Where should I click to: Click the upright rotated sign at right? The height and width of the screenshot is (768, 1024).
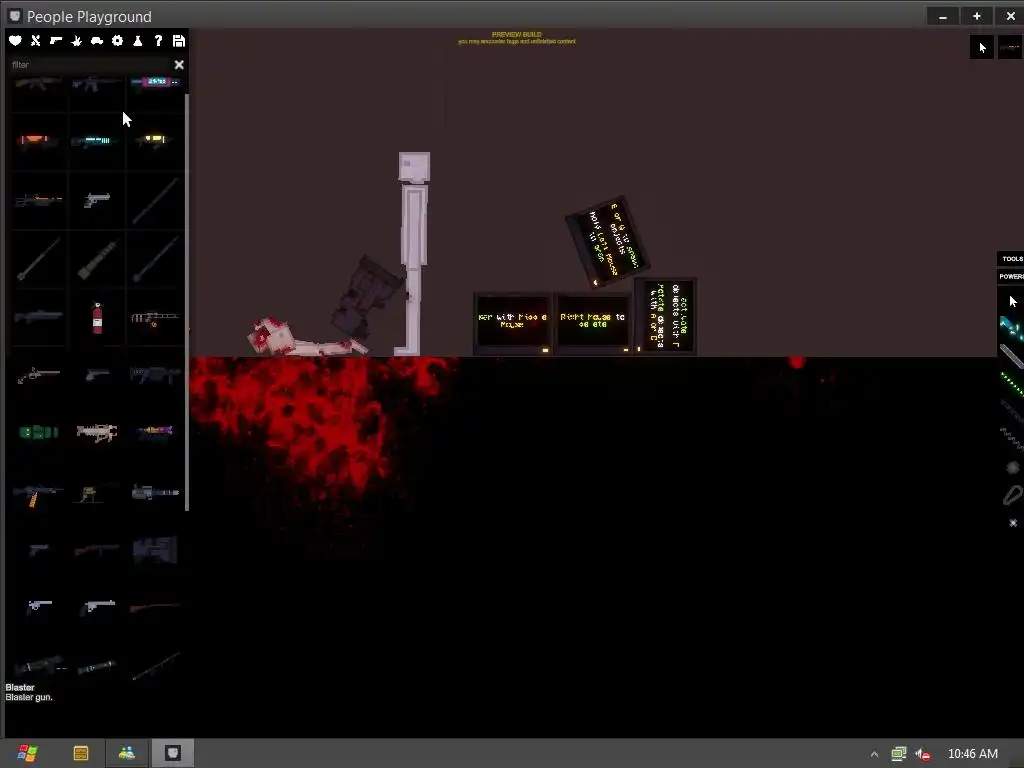(665, 316)
